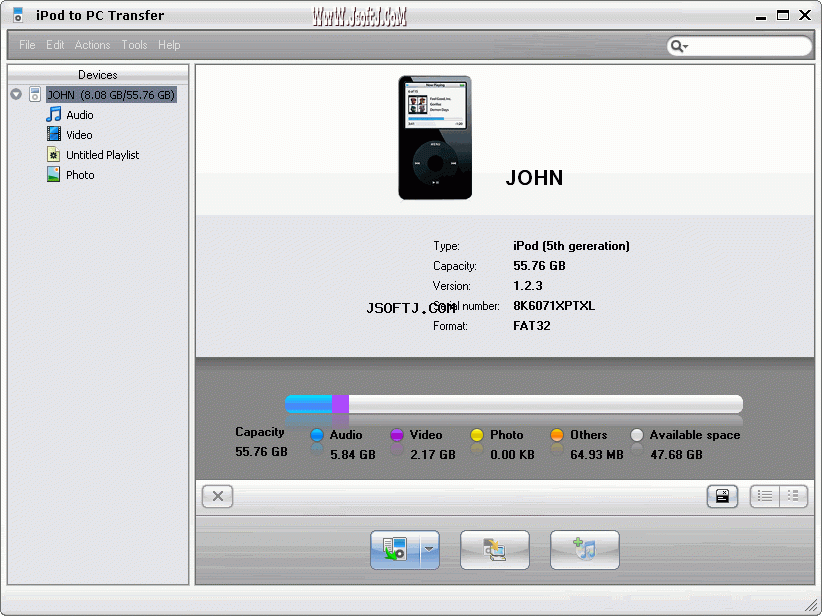Click the disk save icon button

[x=722, y=496]
